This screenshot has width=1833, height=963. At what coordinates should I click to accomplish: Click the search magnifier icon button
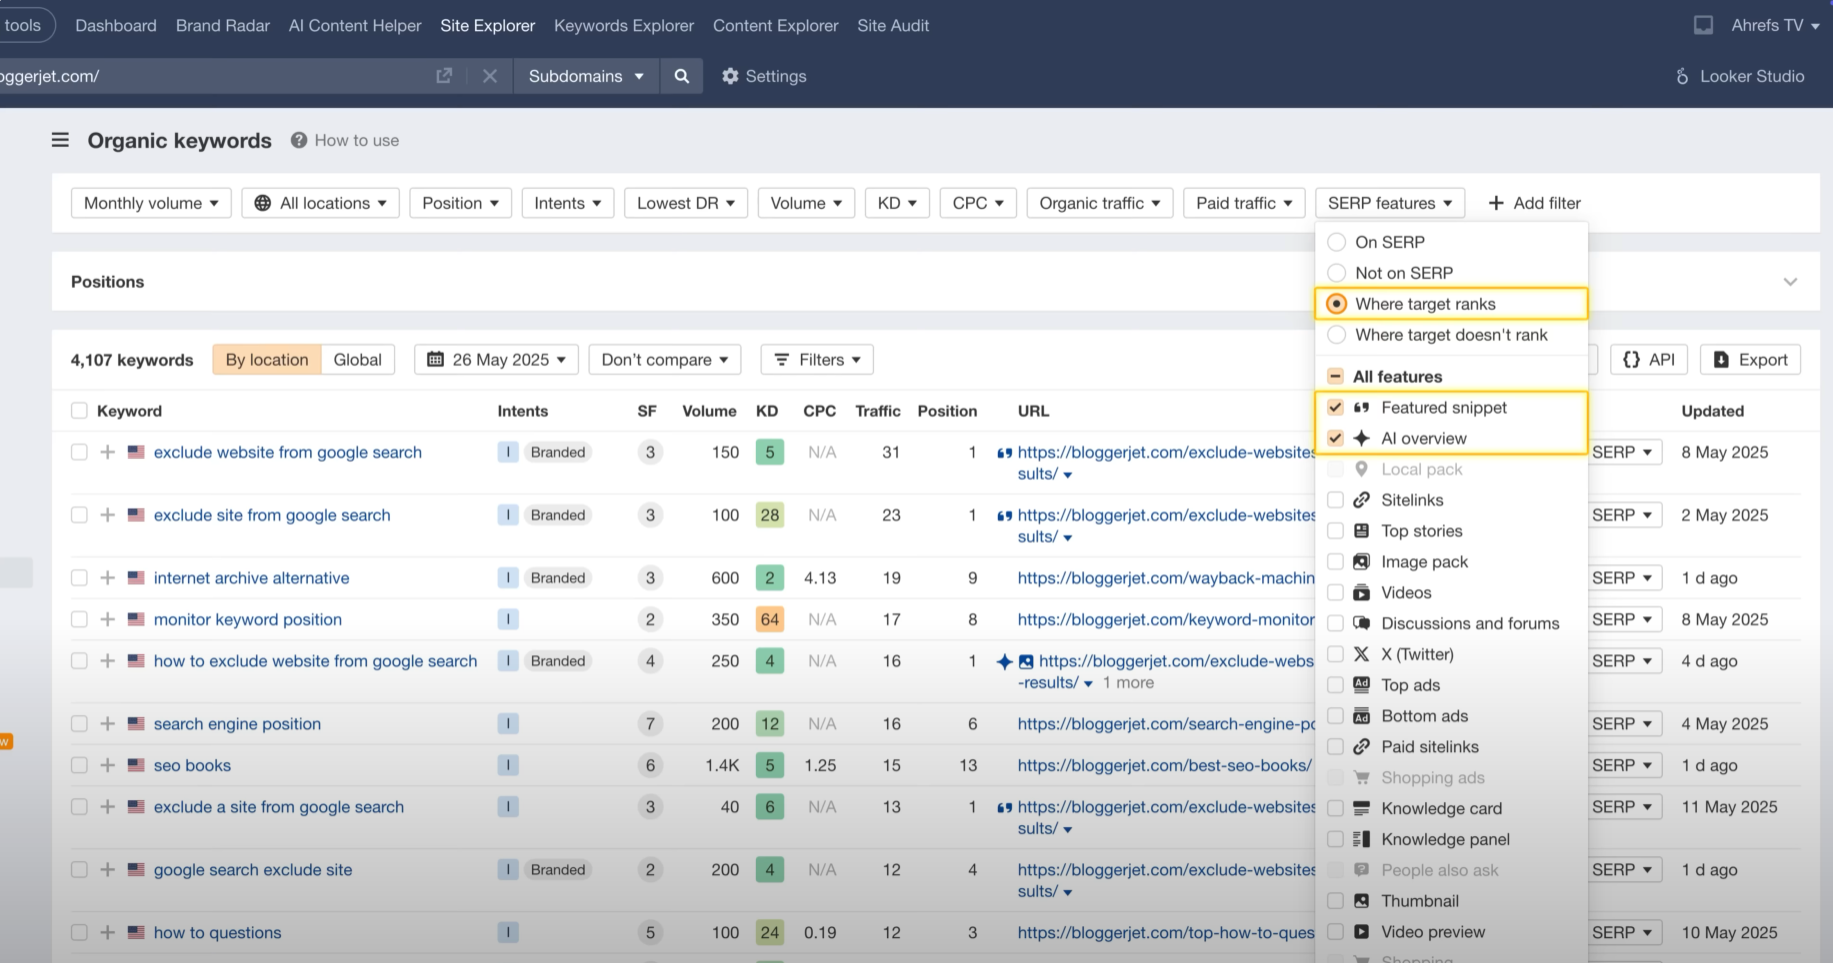click(681, 76)
